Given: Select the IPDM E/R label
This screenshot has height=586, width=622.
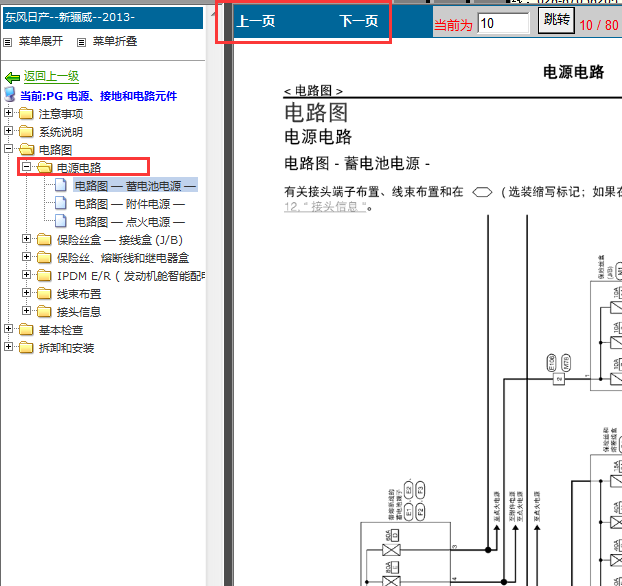Looking at the screenshot, I should 131,276.
